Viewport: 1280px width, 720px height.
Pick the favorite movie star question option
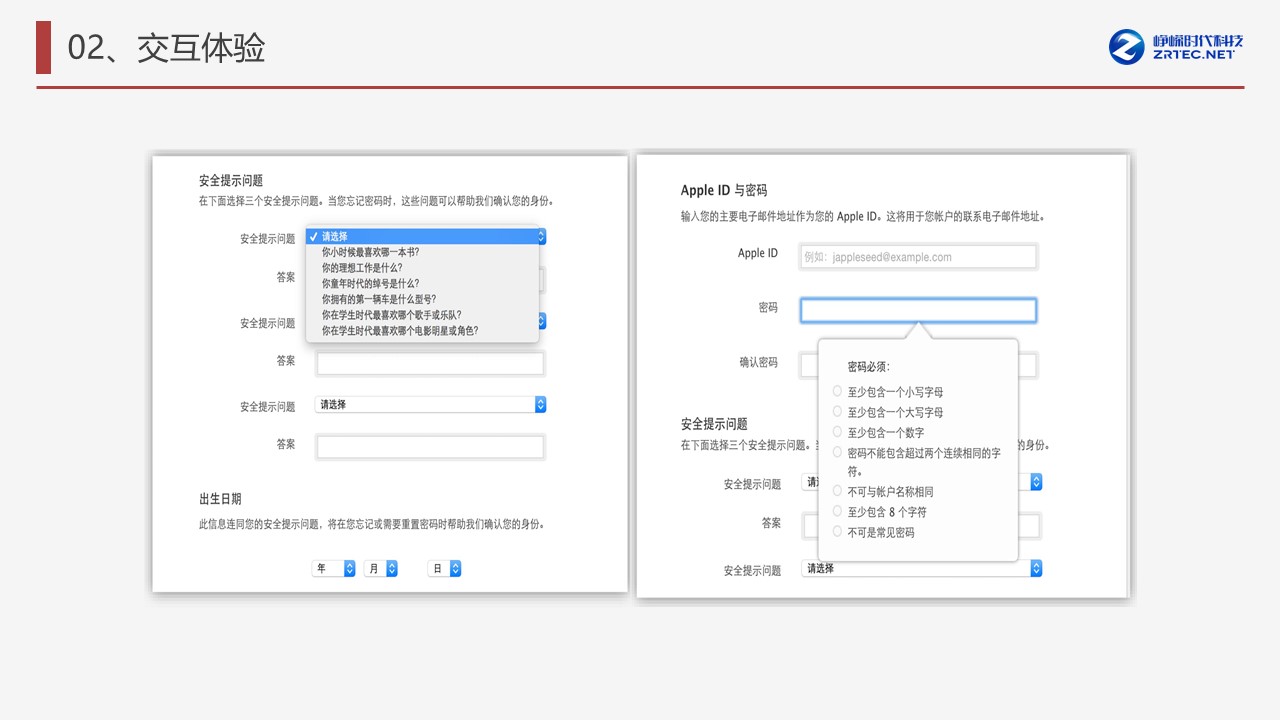coord(399,330)
